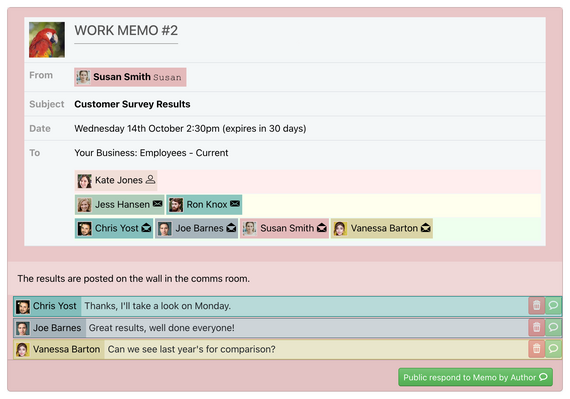570x399 pixels.
Task: Delete Vanessa Barton's comment using trash icon
Action: click(x=536, y=349)
